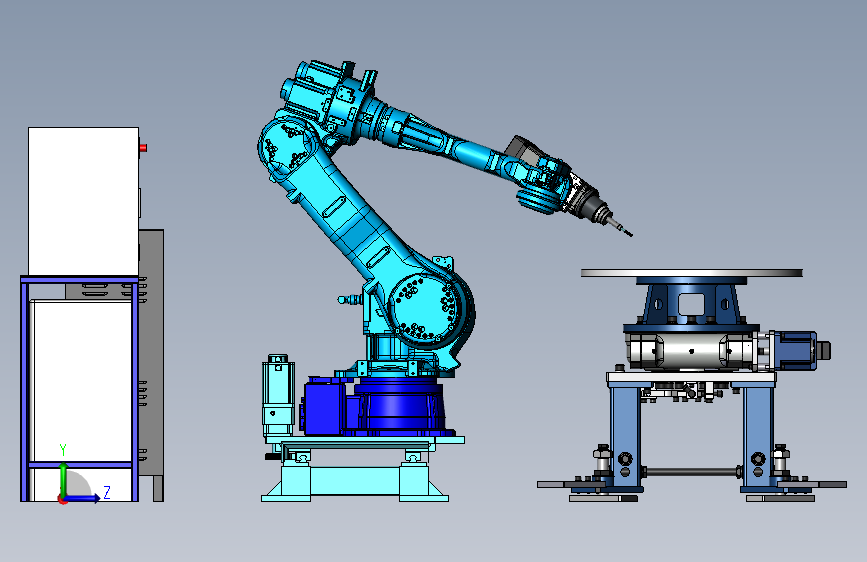
Task: Pick the silver gearbox cylinder of positioner
Action: pos(691,351)
